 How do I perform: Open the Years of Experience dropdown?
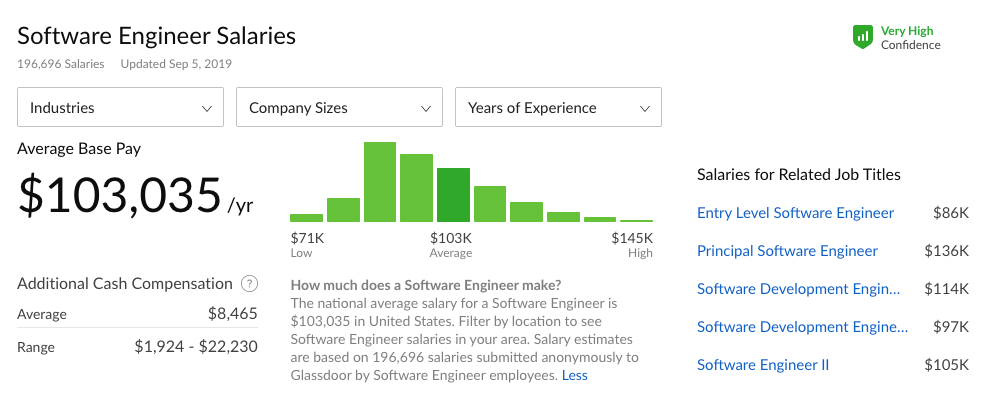(558, 107)
